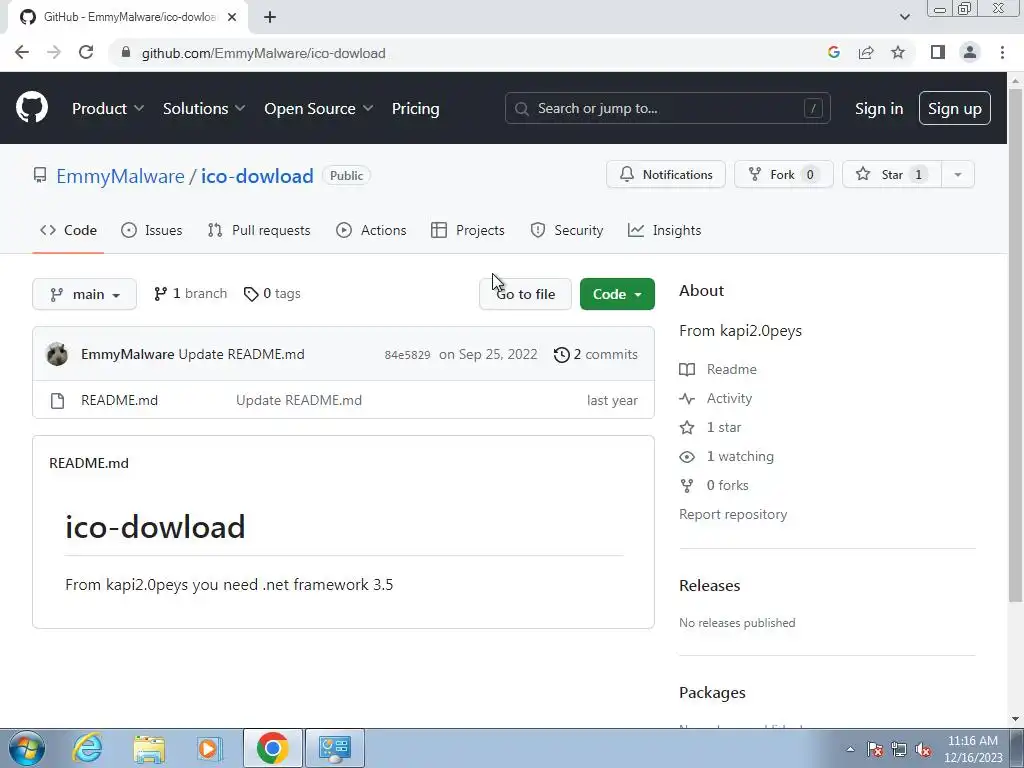The image size is (1024, 768).
Task: Open File Explorer taskbar icon
Action: 149,748
